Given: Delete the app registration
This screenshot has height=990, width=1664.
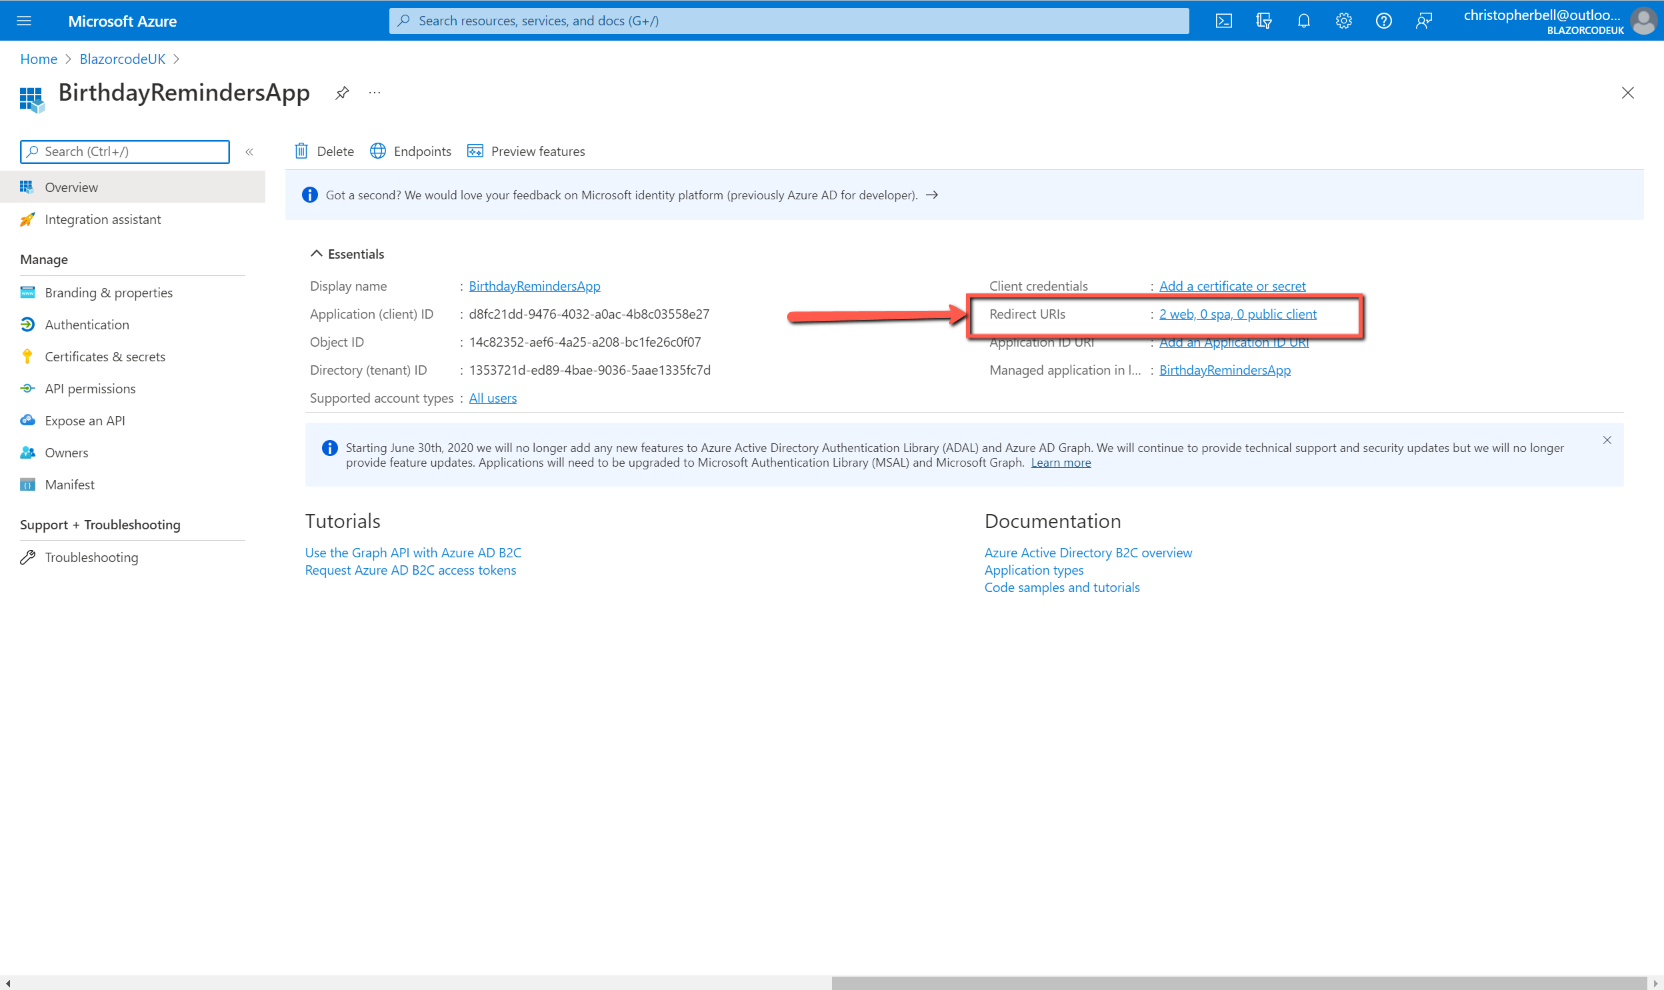Looking at the screenshot, I should click(324, 151).
